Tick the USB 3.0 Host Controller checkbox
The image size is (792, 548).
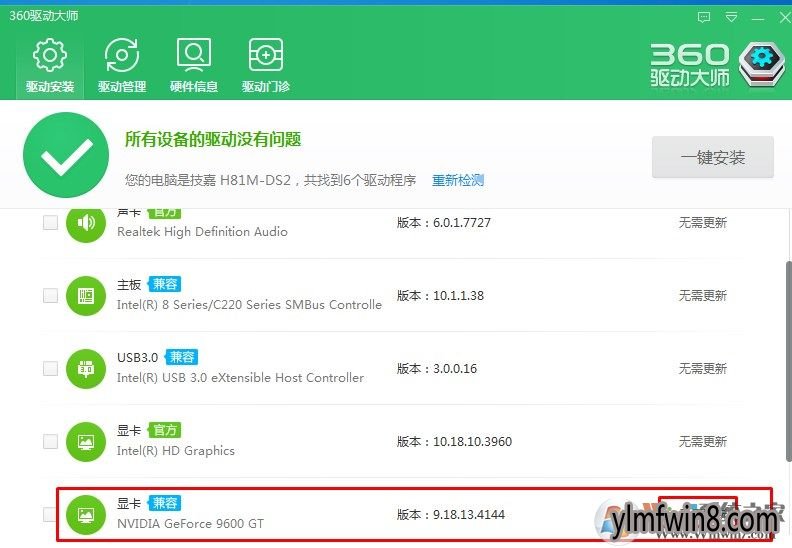pos(51,368)
